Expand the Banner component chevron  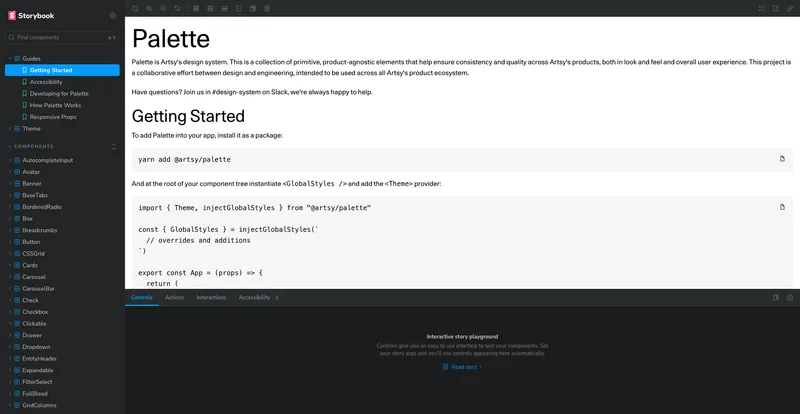(x=10, y=184)
